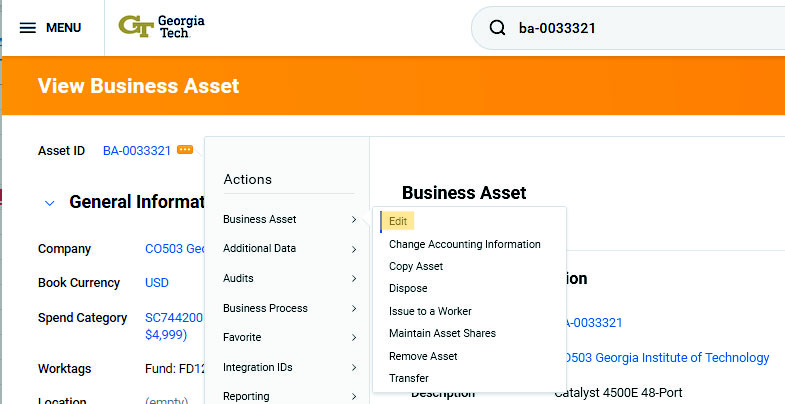Image resolution: width=785 pixels, height=404 pixels.
Task: Select Remove Asset option
Action: pyautogui.click(x=423, y=356)
